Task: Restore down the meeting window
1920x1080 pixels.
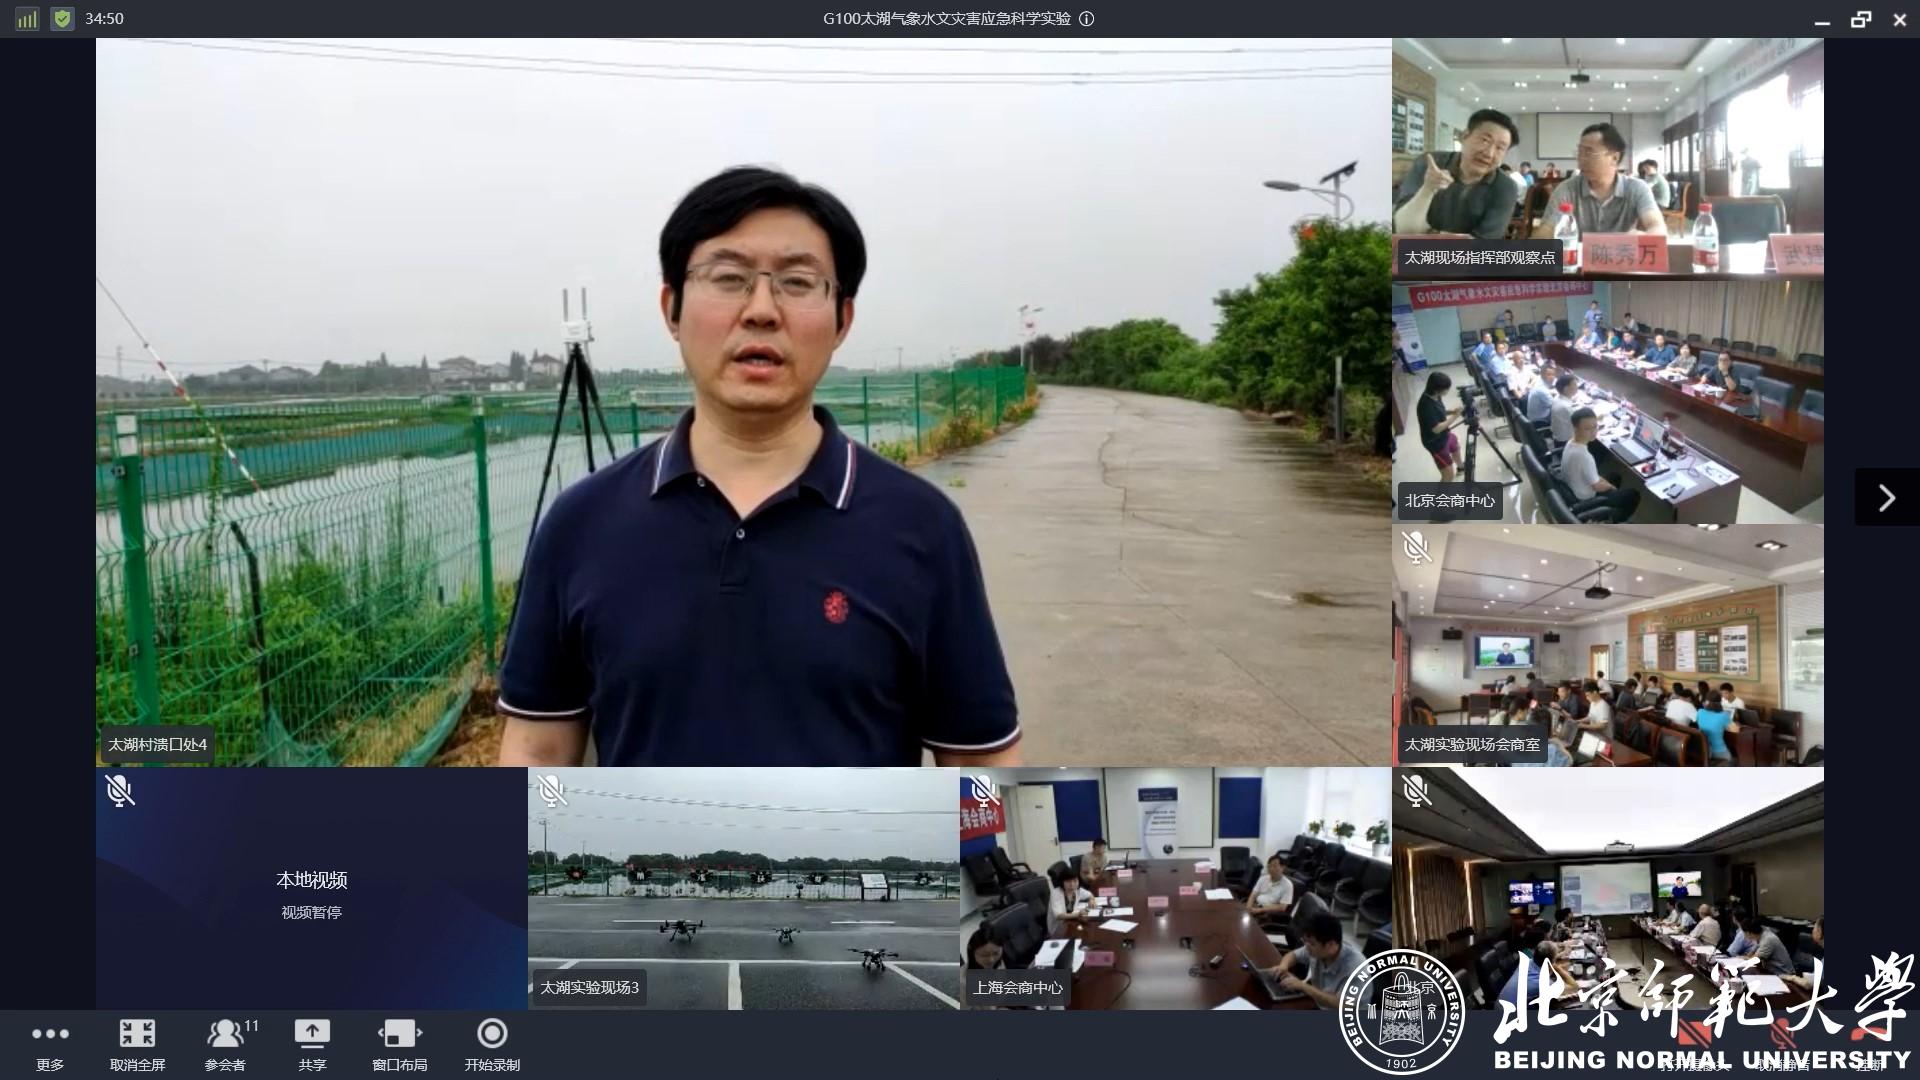Action: click(x=1860, y=19)
